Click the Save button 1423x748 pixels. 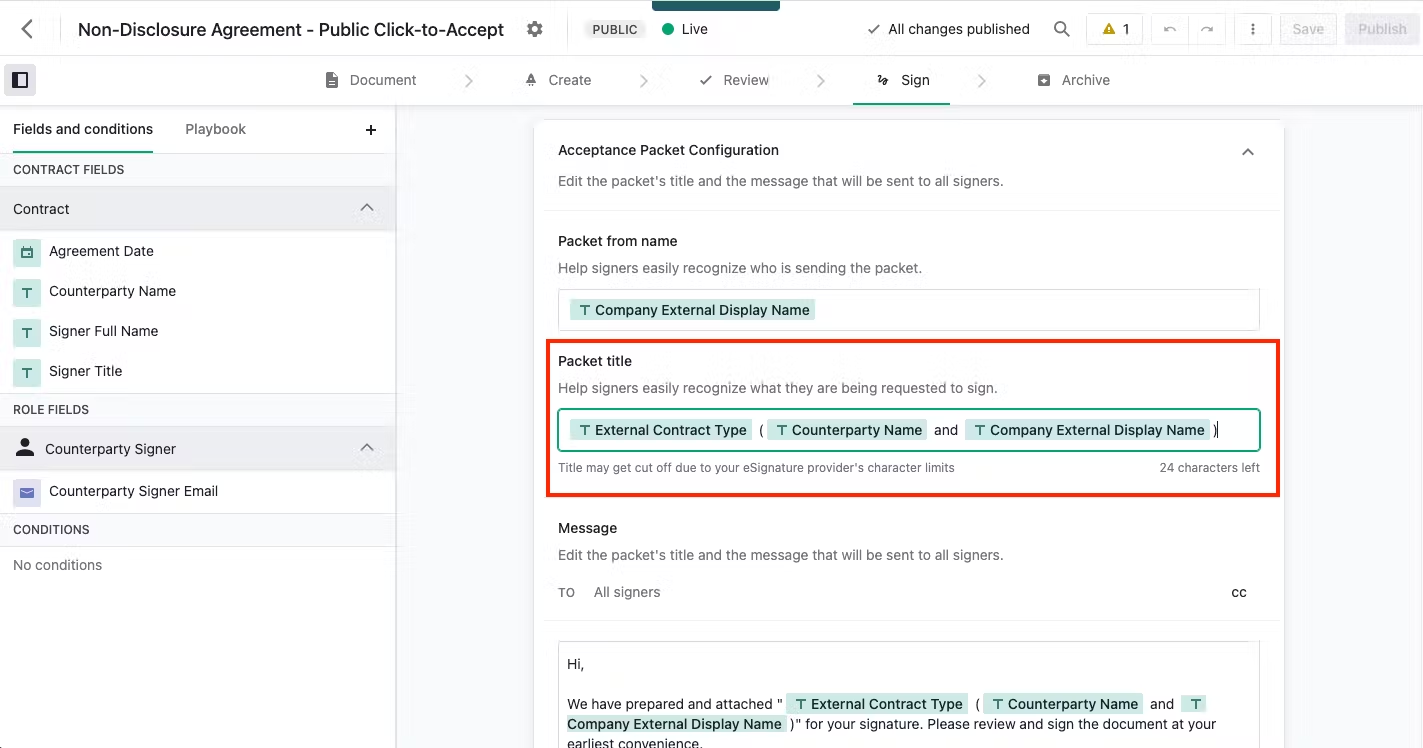1307,29
